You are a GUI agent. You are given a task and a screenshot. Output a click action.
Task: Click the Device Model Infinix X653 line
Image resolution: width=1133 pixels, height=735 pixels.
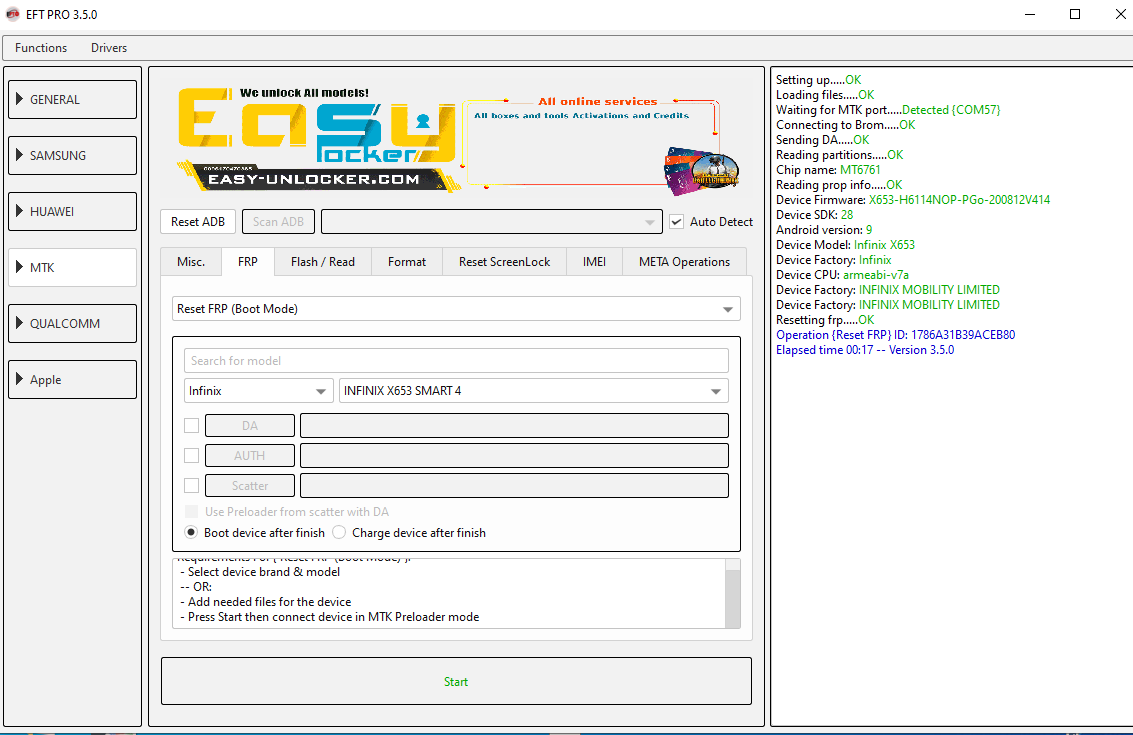pos(845,245)
